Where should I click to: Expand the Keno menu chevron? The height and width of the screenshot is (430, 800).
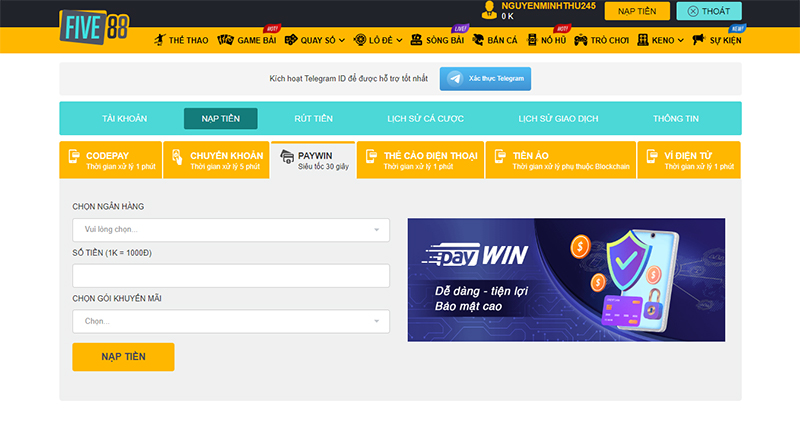pos(681,40)
